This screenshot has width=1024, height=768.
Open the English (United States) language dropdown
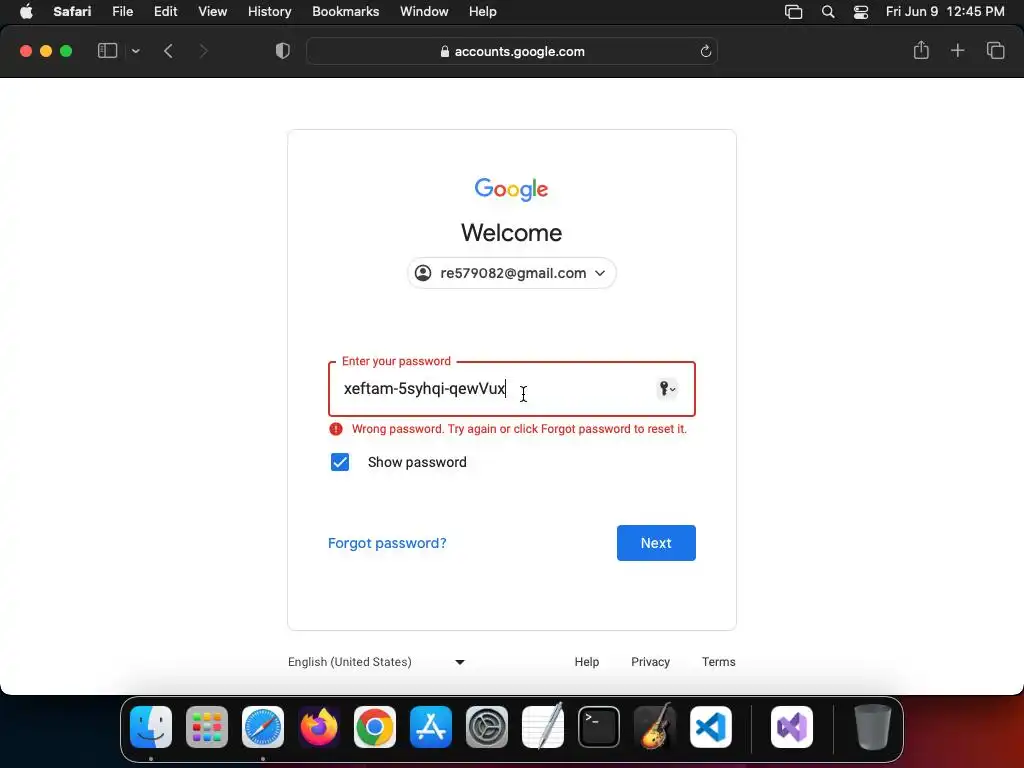(x=376, y=662)
